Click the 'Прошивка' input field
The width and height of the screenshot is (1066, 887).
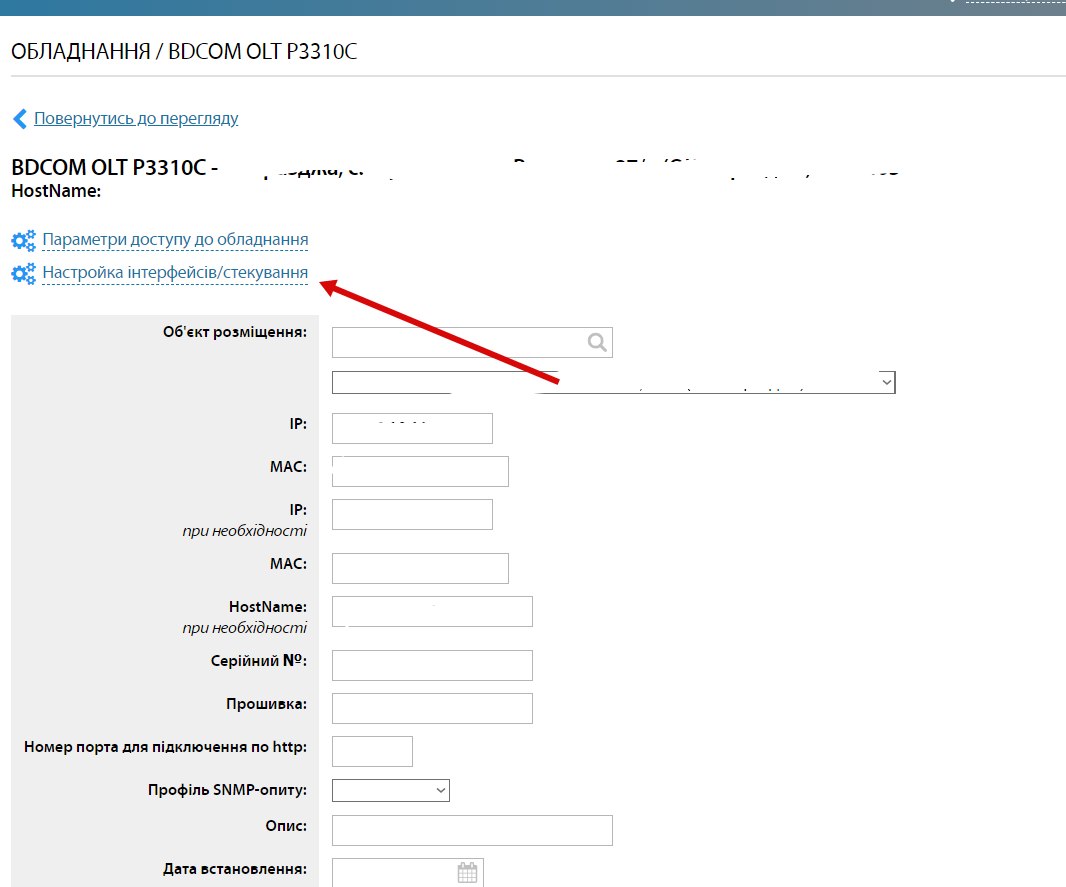click(x=432, y=708)
